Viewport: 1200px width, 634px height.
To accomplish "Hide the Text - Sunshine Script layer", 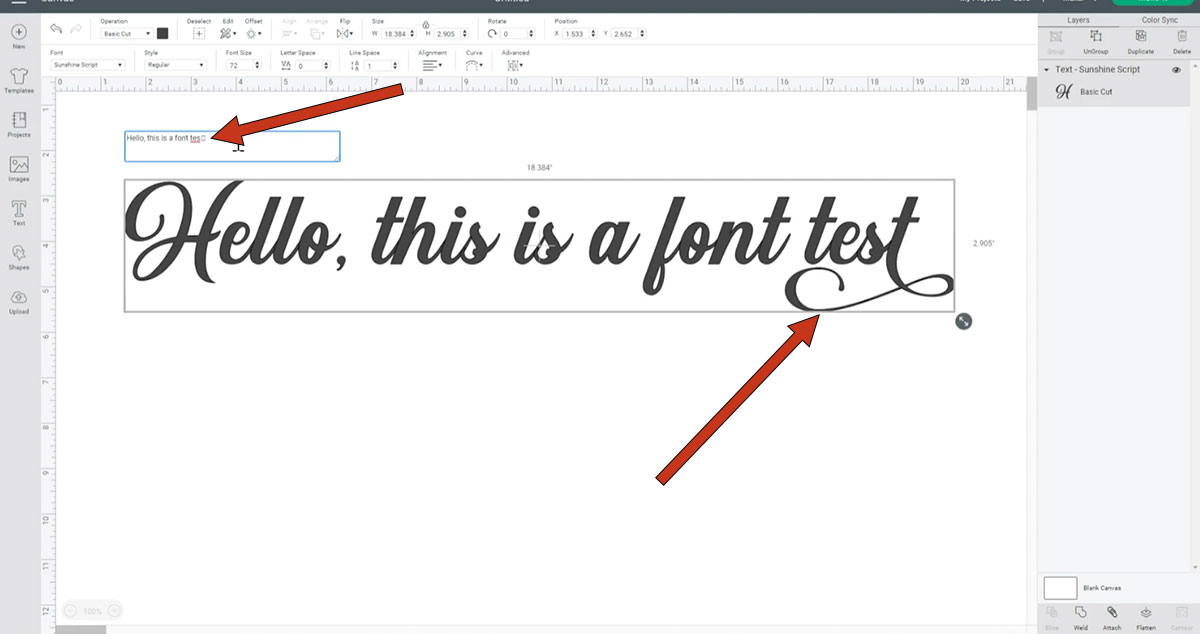I will (1177, 70).
